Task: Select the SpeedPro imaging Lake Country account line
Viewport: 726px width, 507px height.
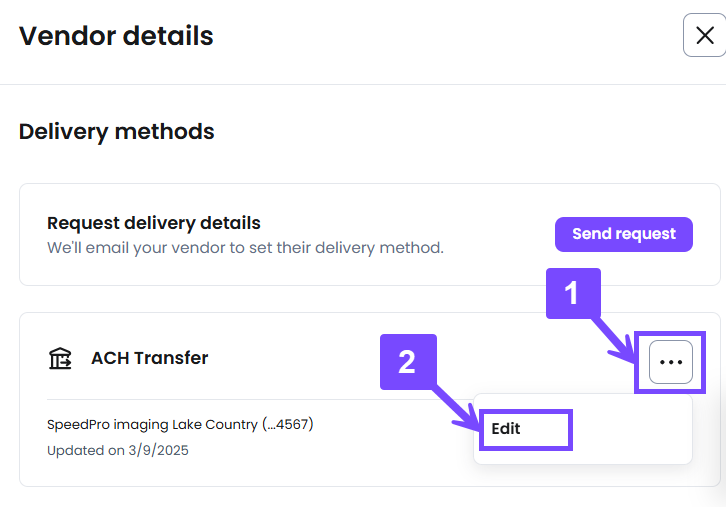Action: 180,425
